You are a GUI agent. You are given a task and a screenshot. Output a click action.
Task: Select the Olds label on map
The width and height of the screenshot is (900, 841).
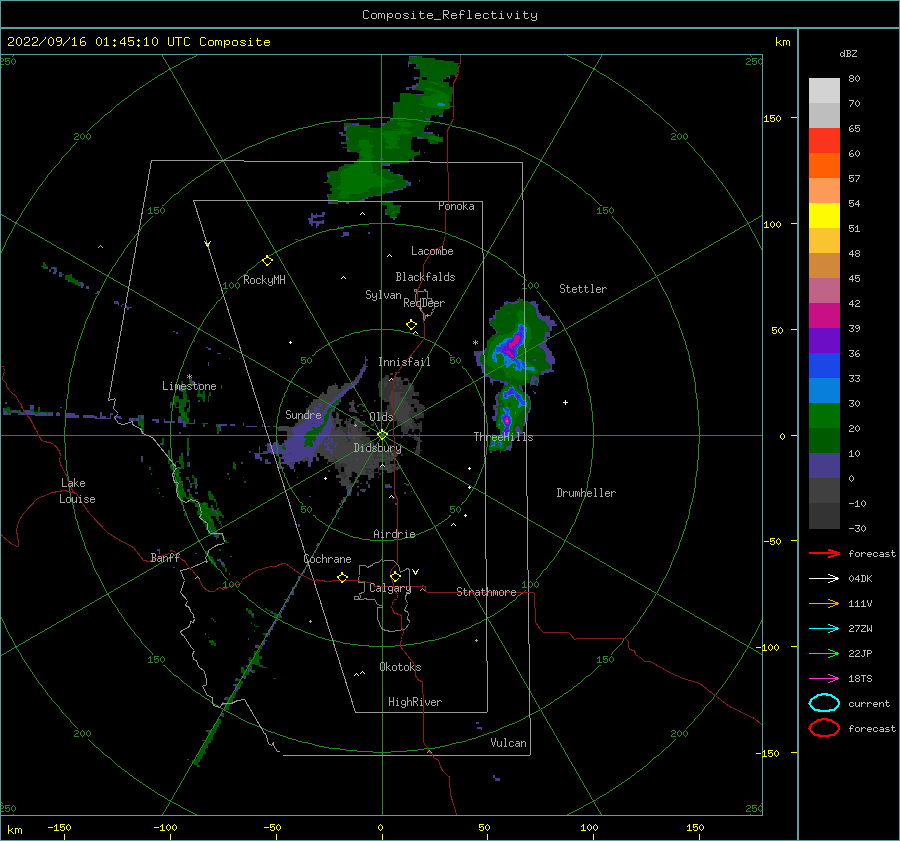click(381, 417)
